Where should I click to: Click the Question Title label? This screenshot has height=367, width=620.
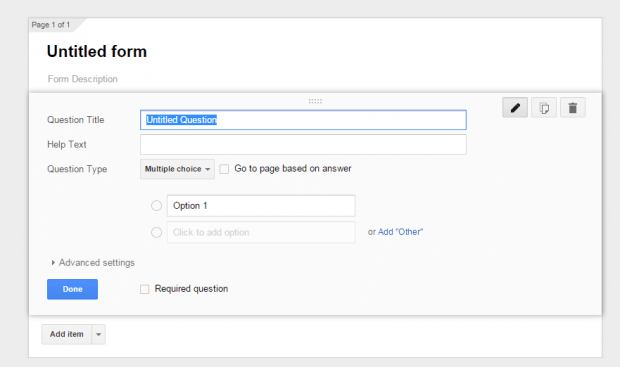pos(76,120)
